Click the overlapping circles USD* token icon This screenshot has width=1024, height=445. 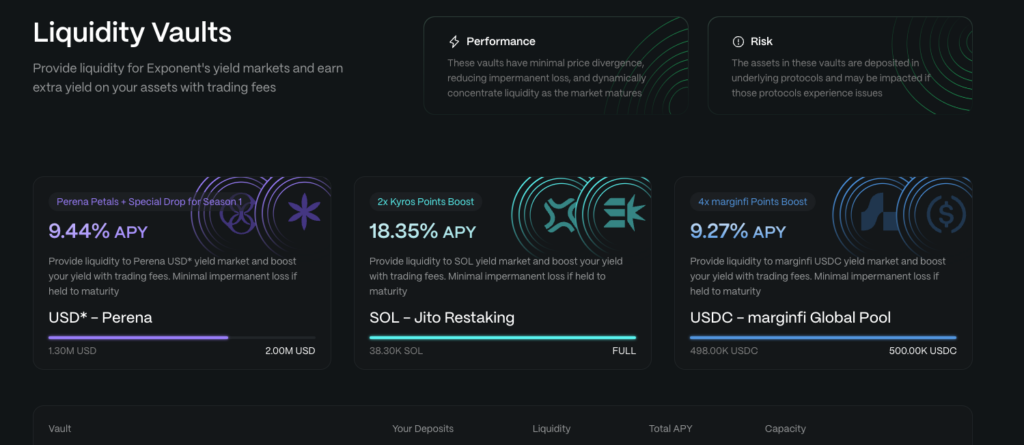(237, 213)
